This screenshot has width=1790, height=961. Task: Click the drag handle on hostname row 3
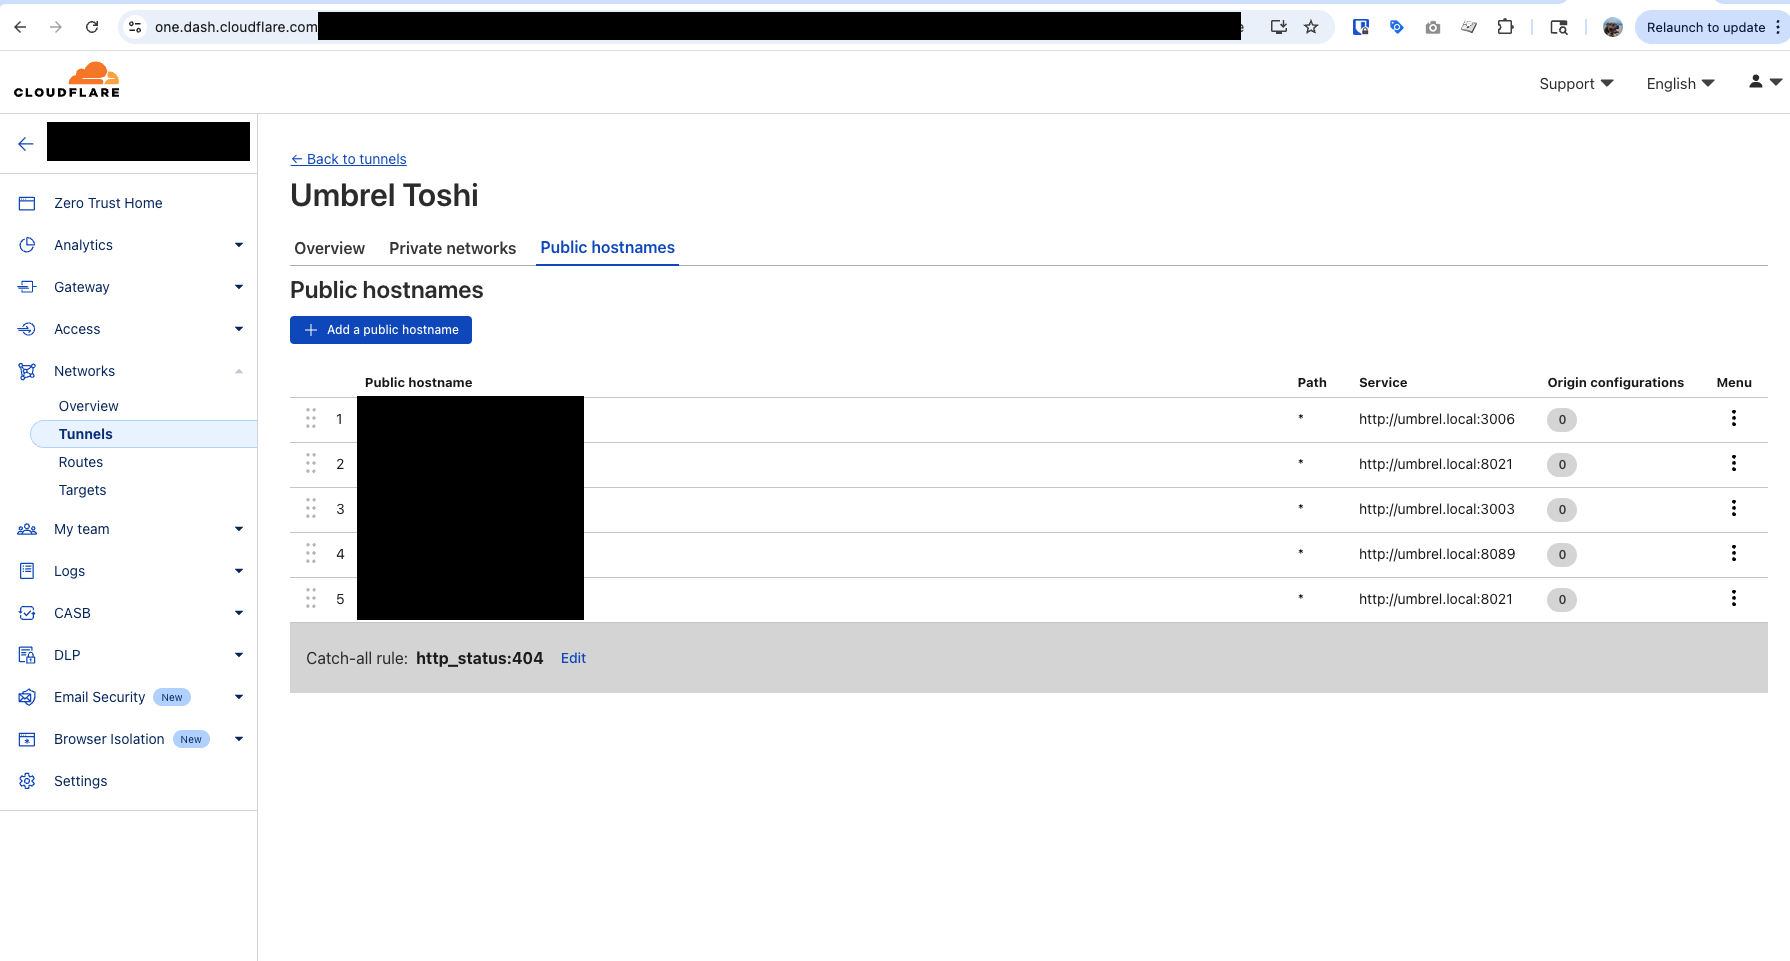coord(311,509)
